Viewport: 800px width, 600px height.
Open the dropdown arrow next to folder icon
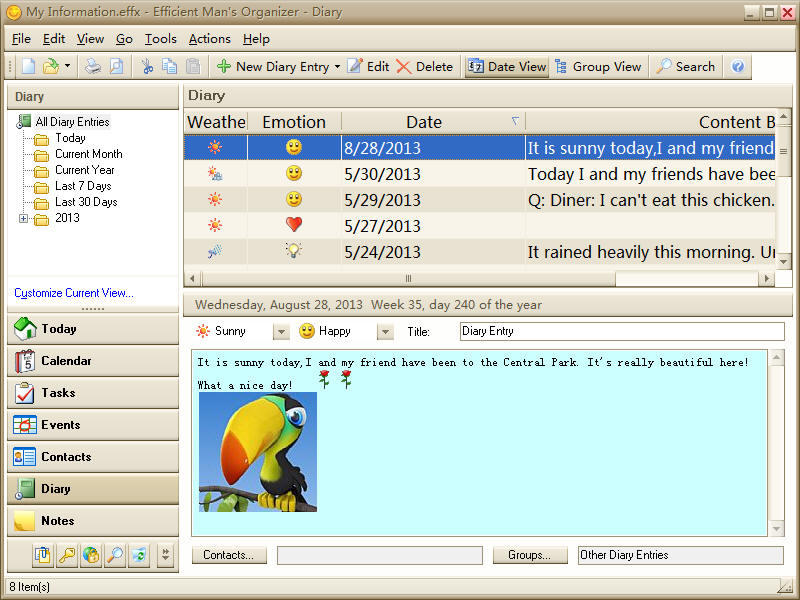pyautogui.click(x=67, y=66)
